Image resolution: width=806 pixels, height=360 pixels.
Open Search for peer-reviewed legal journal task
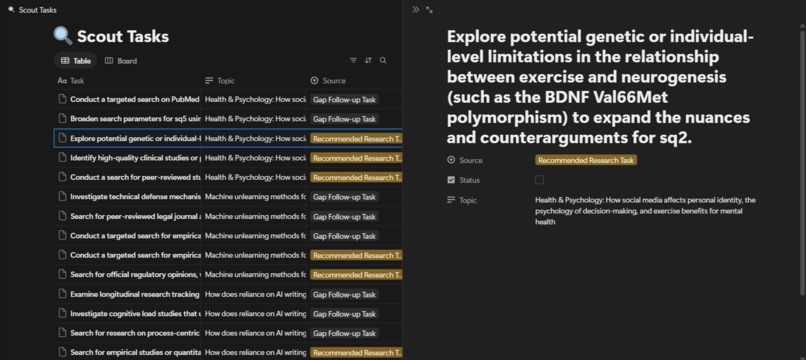click(x=135, y=216)
